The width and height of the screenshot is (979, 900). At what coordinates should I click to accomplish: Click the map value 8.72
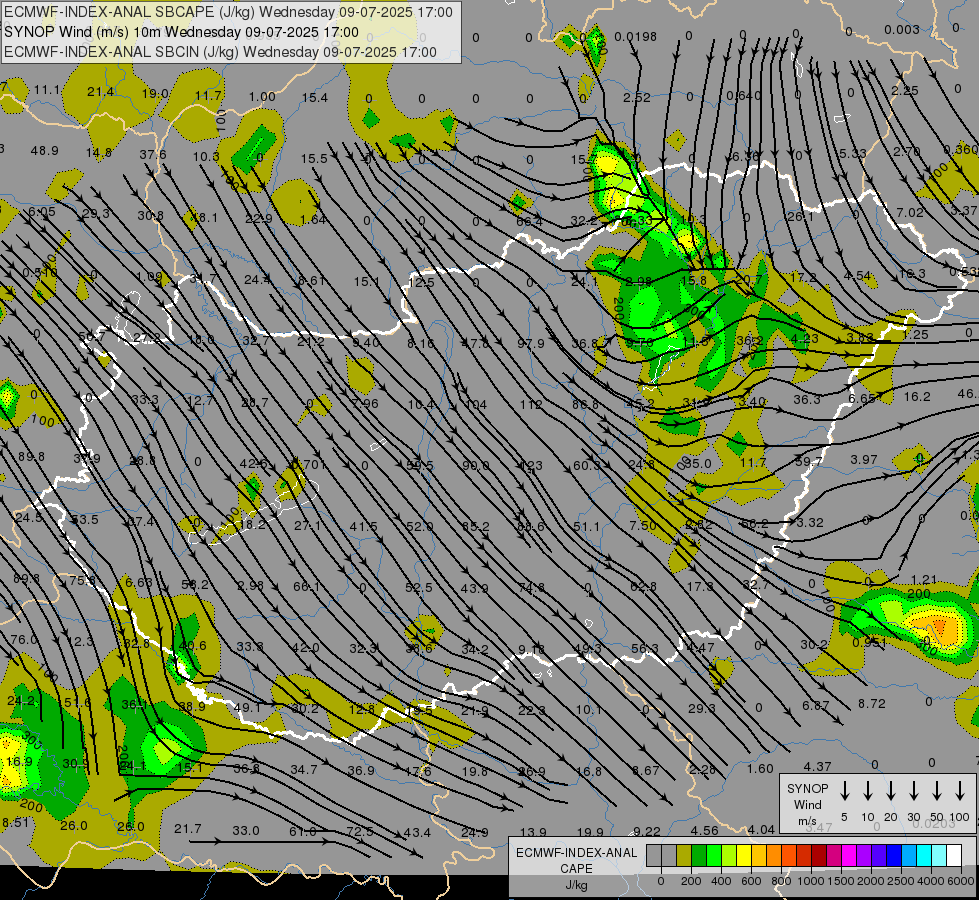point(872,703)
